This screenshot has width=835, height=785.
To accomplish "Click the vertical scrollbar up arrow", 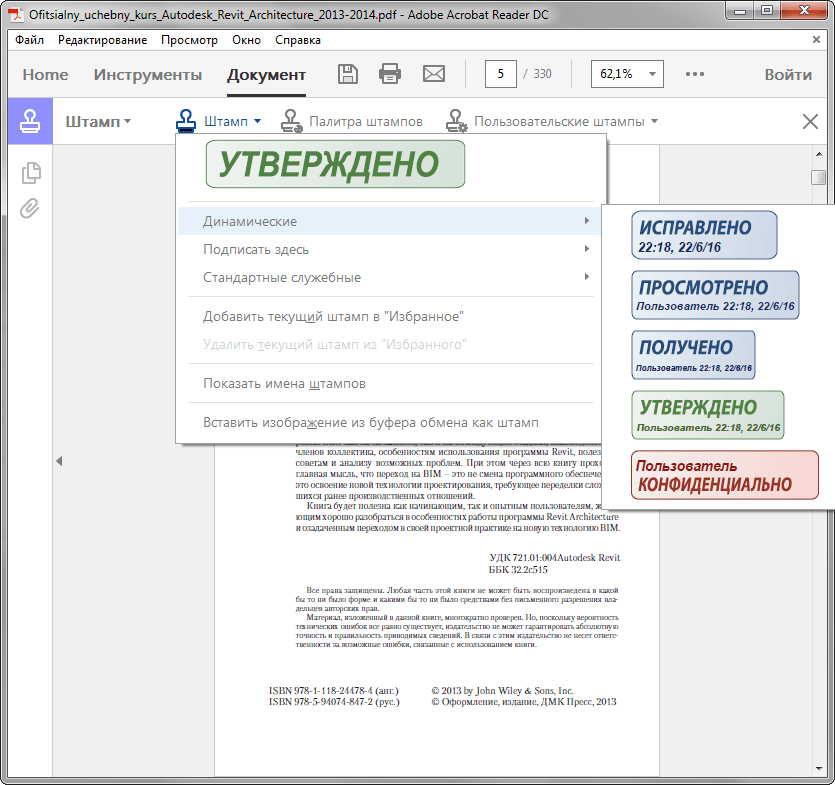I will 819,154.
